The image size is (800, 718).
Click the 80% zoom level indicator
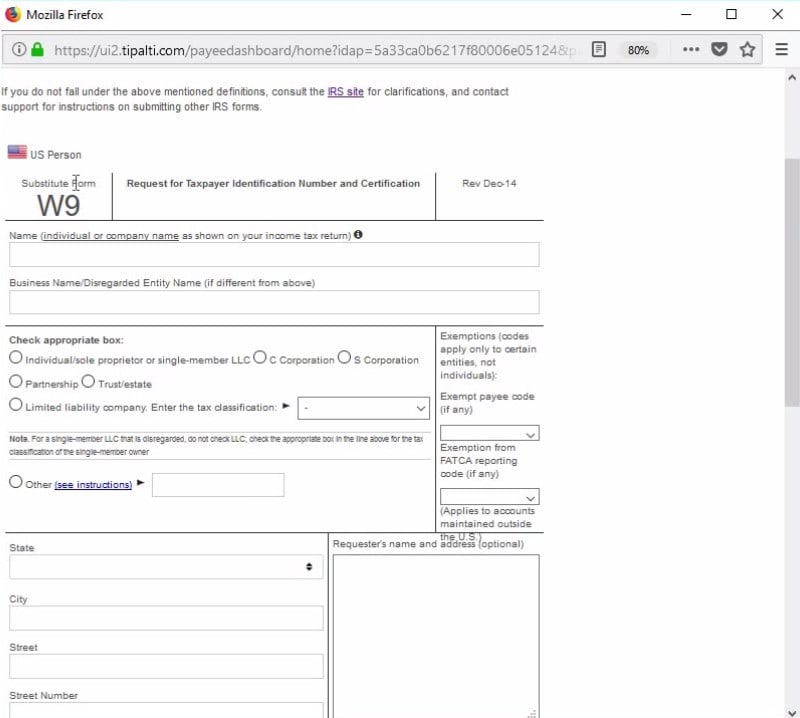click(638, 50)
